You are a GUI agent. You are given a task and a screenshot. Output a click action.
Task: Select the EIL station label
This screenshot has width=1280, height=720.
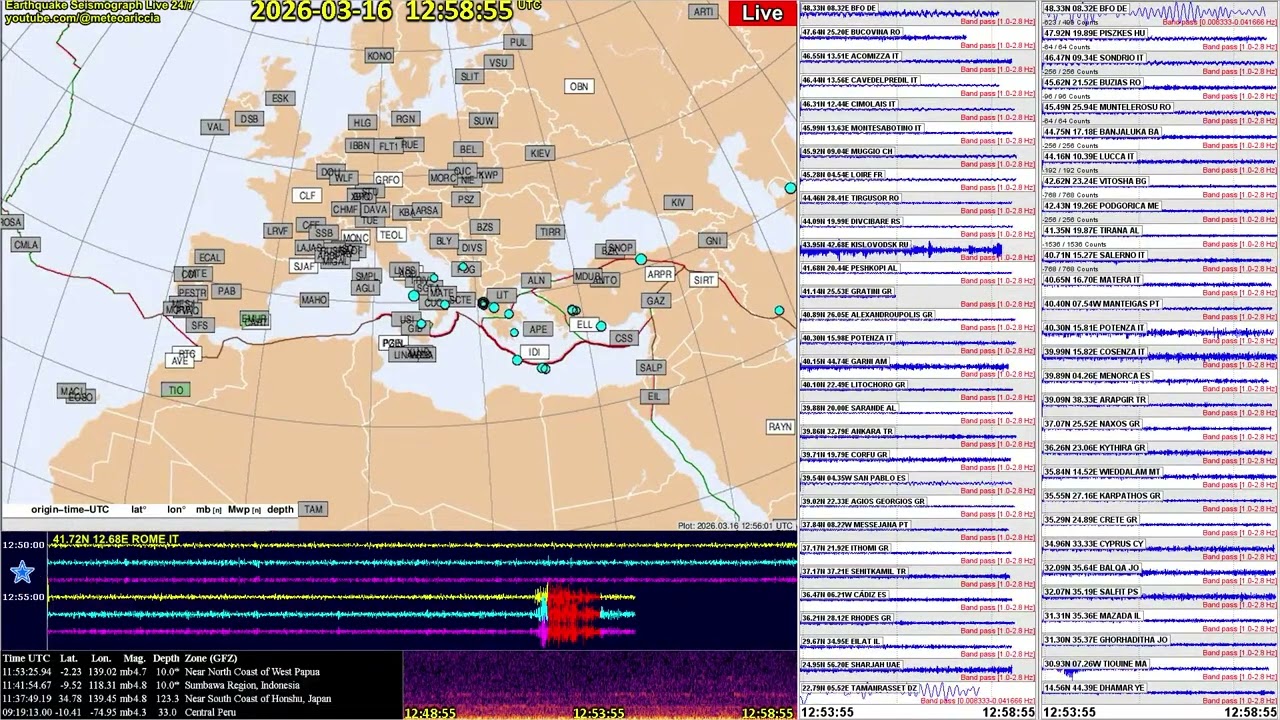click(x=654, y=396)
